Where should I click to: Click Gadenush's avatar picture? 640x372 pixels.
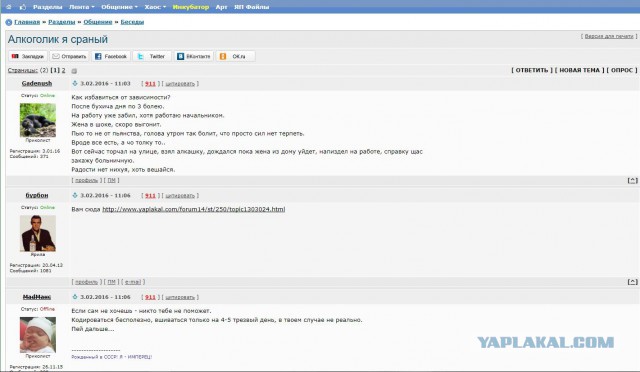(38, 120)
